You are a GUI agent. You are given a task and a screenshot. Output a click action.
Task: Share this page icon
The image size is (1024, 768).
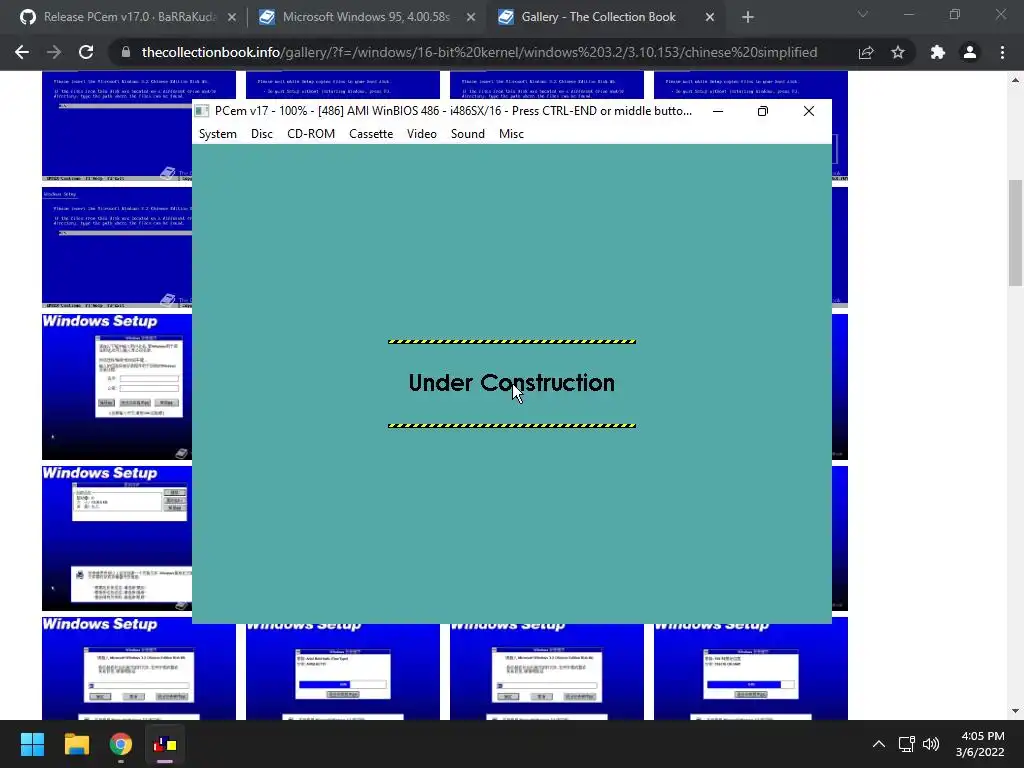click(866, 52)
